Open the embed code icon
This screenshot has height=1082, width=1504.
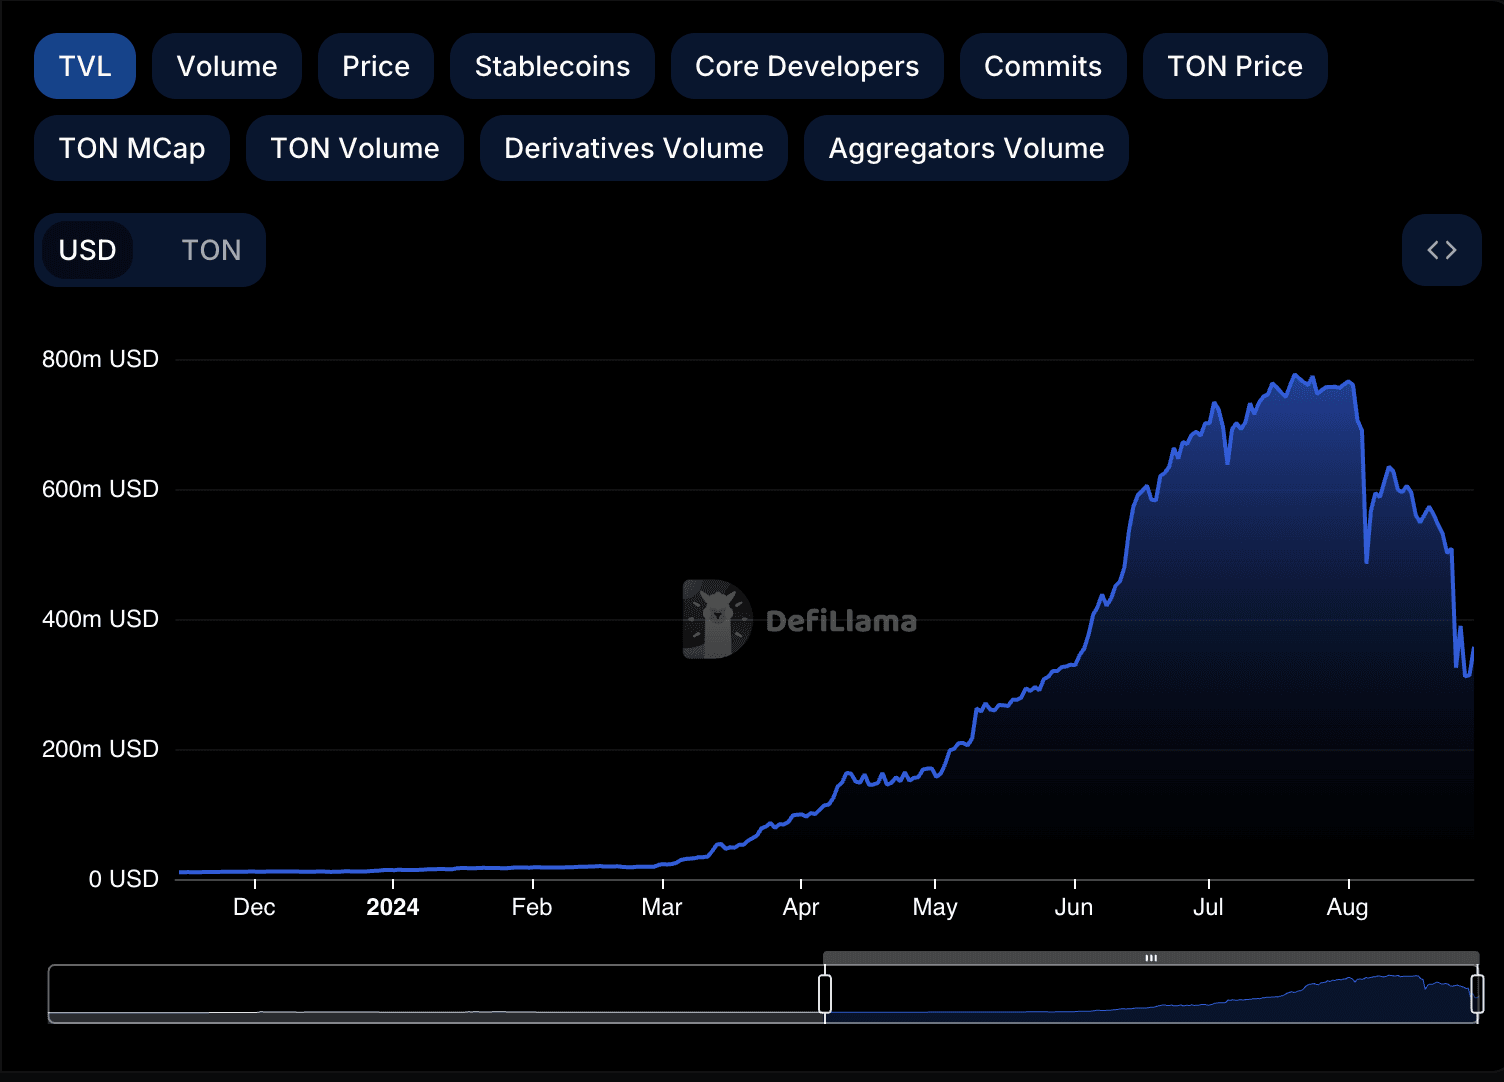pyautogui.click(x=1442, y=250)
